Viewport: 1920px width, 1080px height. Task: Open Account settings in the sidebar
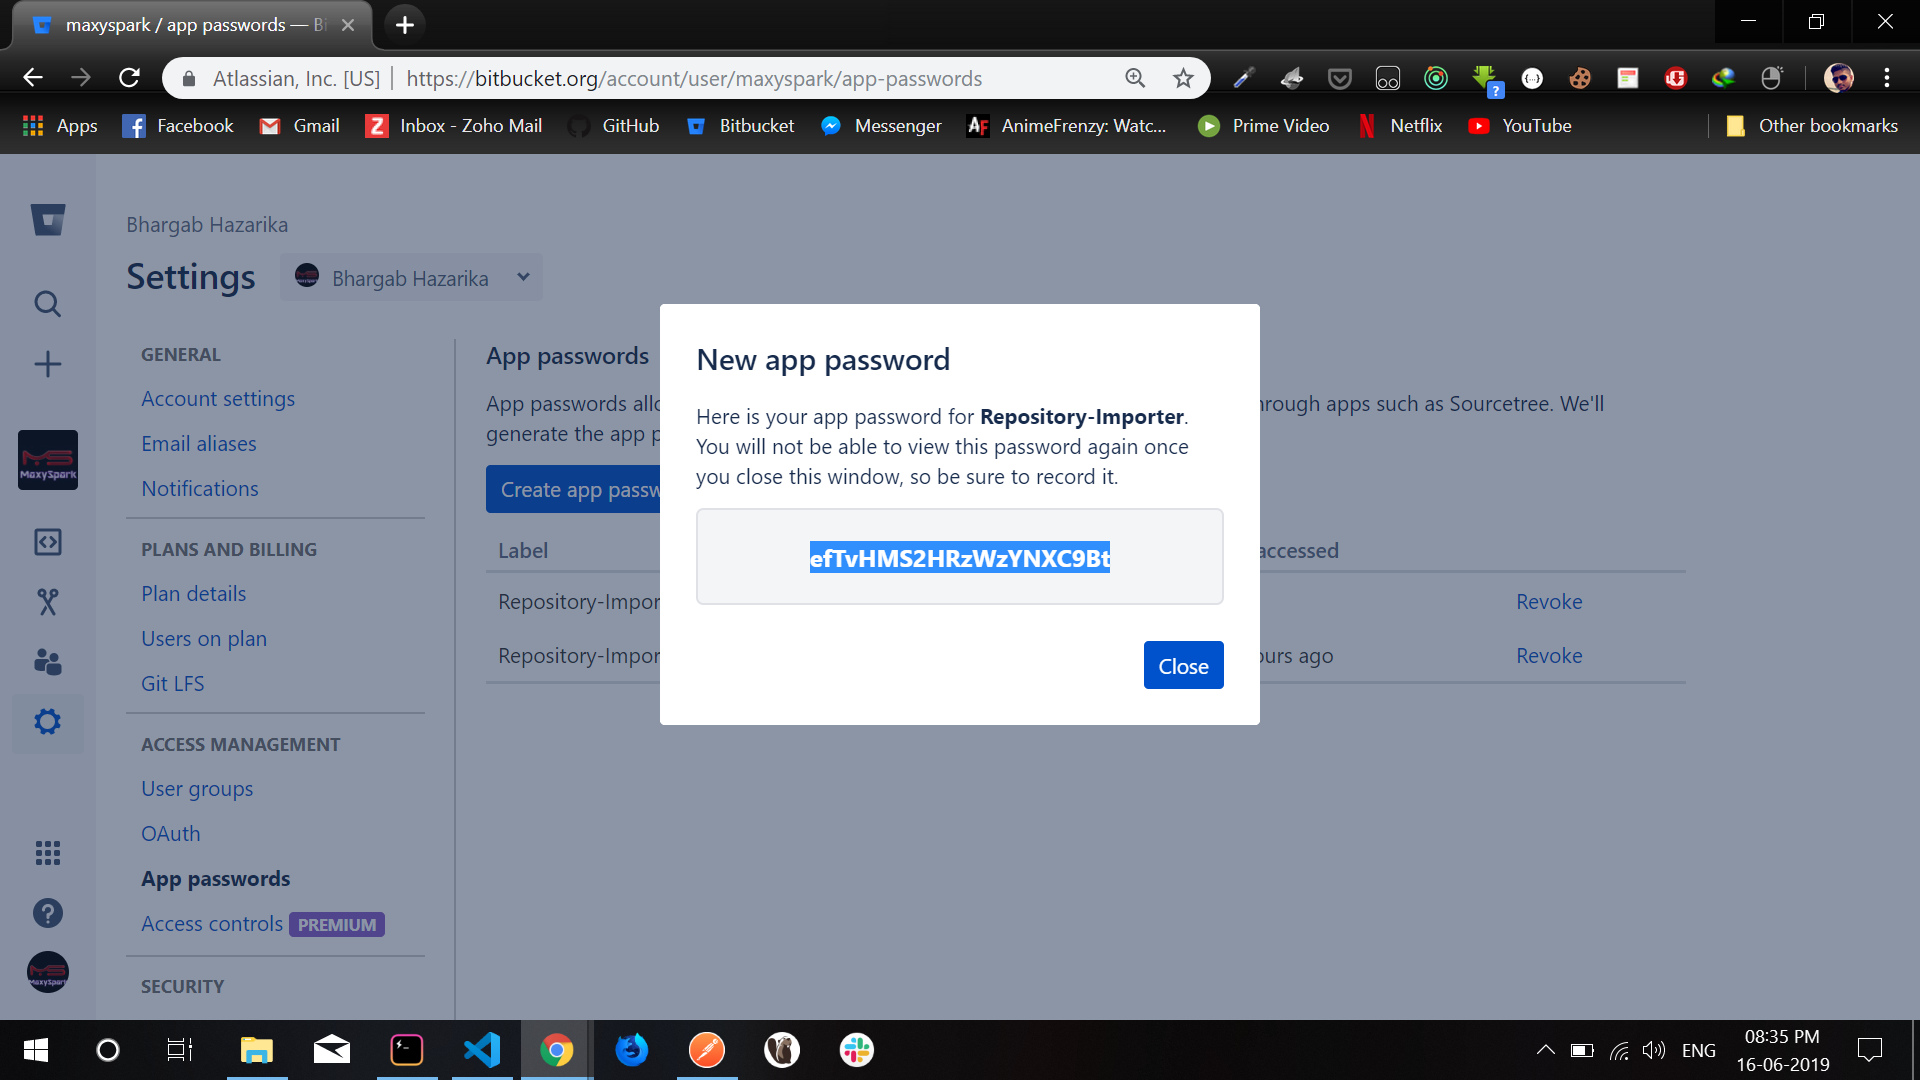(218, 399)
